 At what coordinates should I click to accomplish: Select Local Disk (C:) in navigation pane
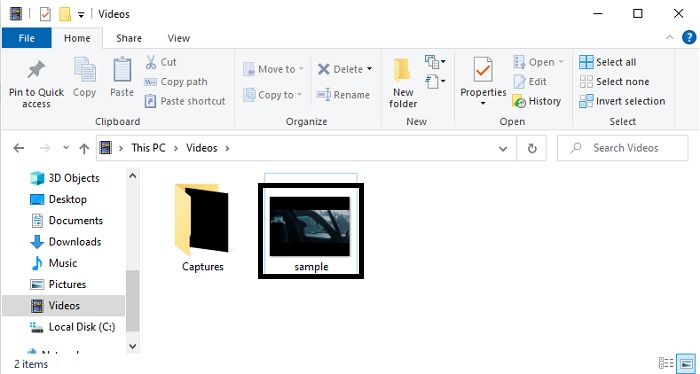pyautogui.click(x=72, y=327)
